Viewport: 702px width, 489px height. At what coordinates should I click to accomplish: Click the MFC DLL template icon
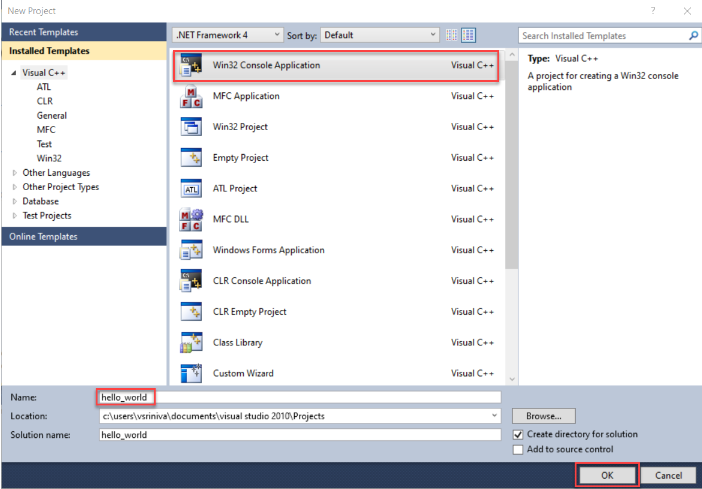(x=191, y=219)
